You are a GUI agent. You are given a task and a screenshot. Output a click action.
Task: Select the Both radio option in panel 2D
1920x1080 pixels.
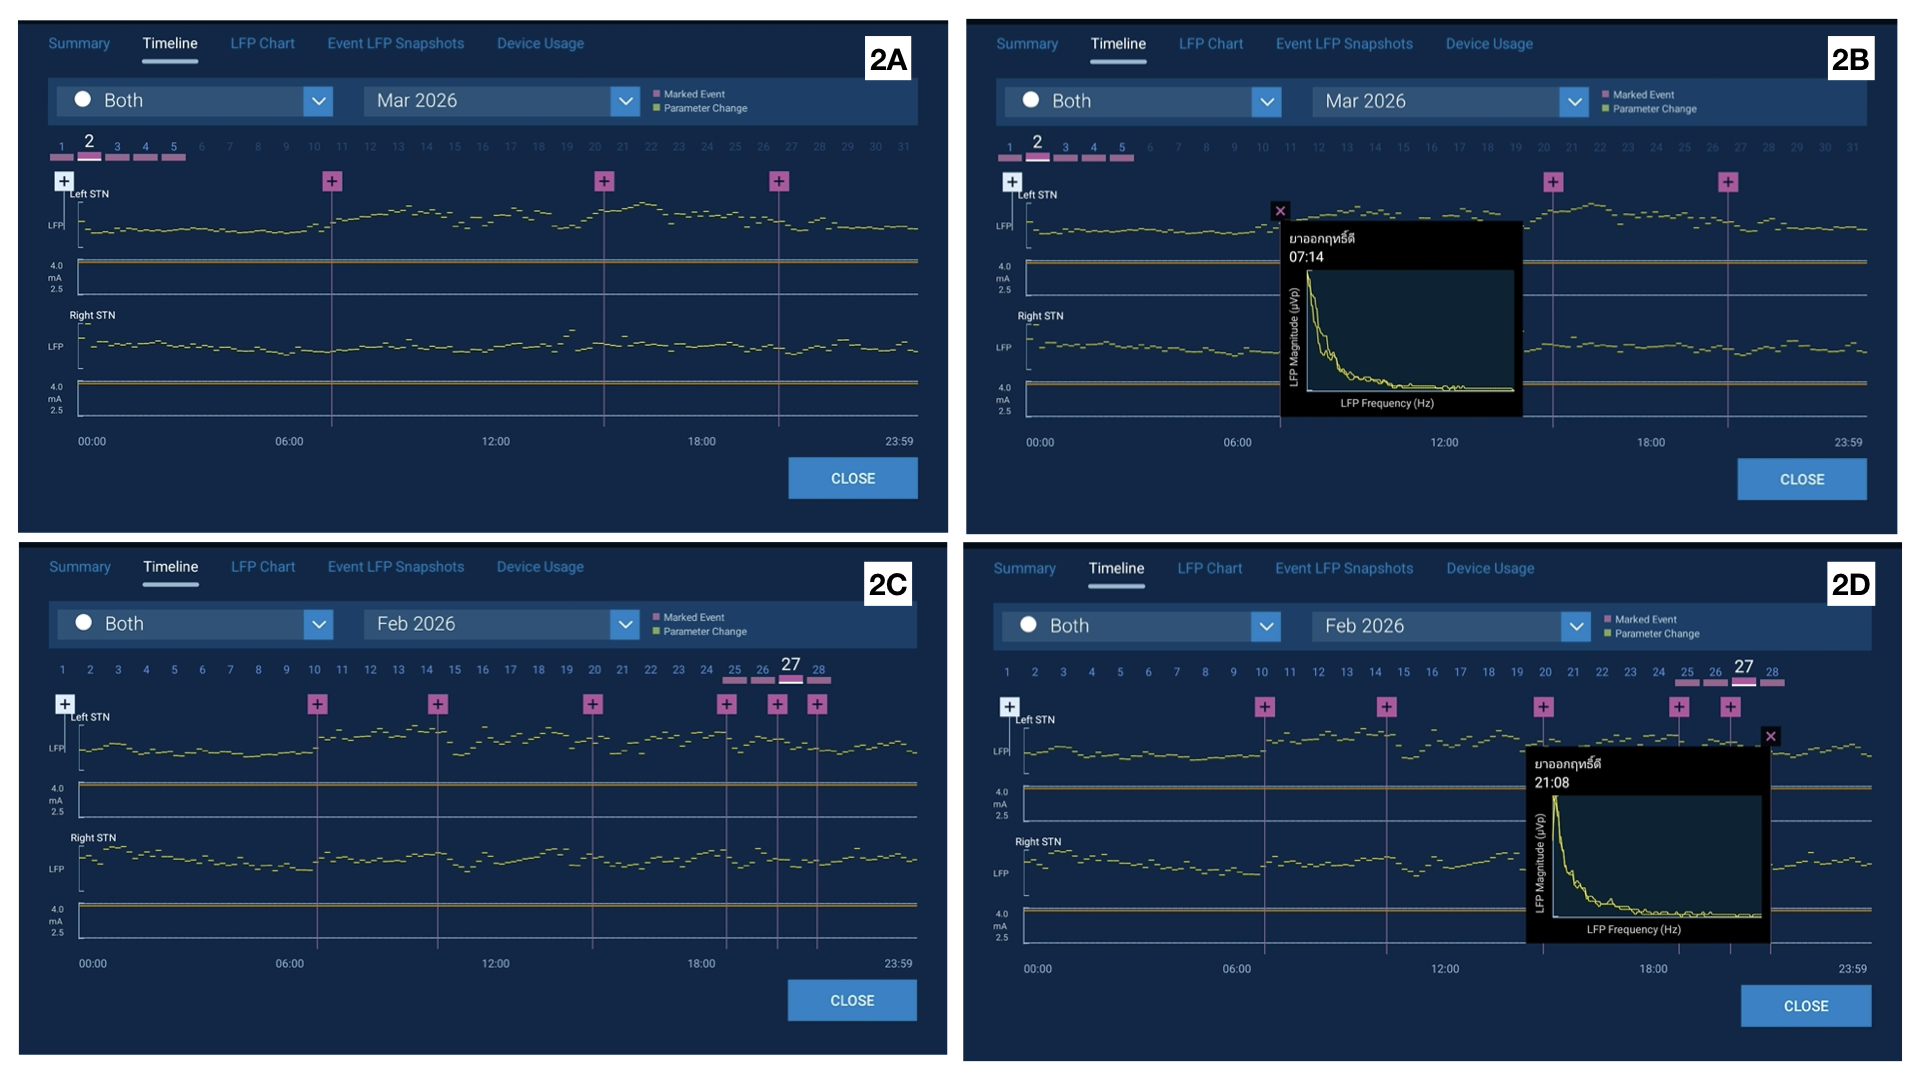click(1028, 625)
